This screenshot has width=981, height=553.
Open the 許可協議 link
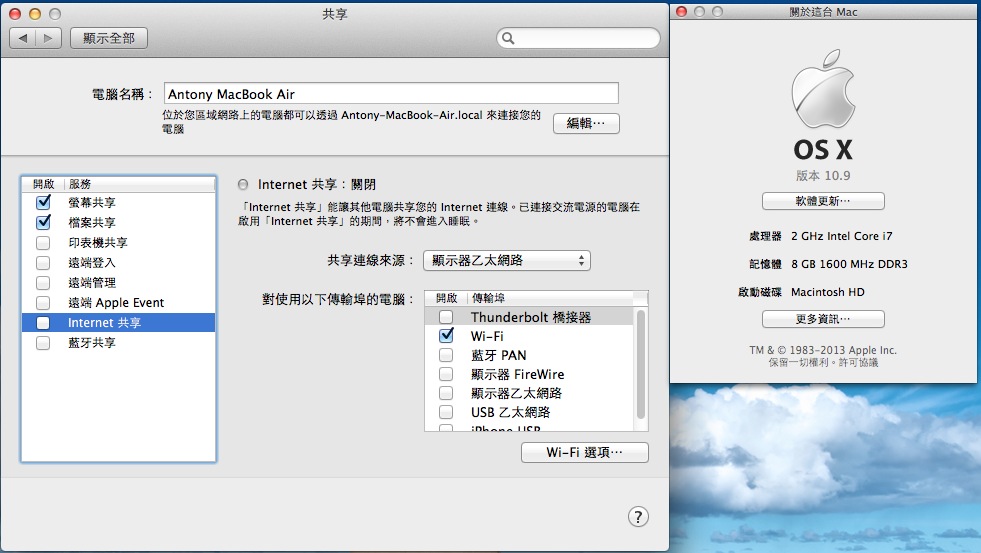coord(859,362)
